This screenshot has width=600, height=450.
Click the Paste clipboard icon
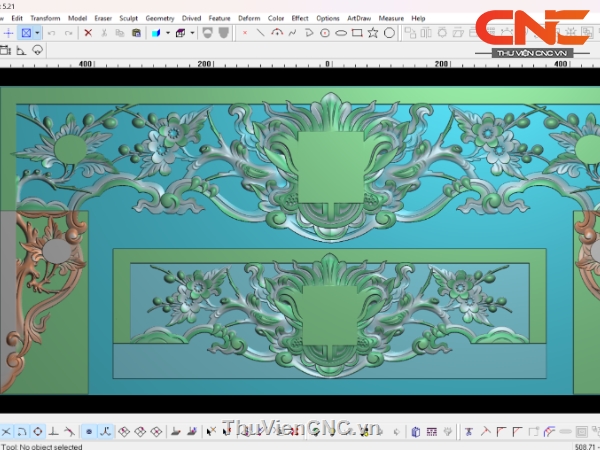coord(136,33)
